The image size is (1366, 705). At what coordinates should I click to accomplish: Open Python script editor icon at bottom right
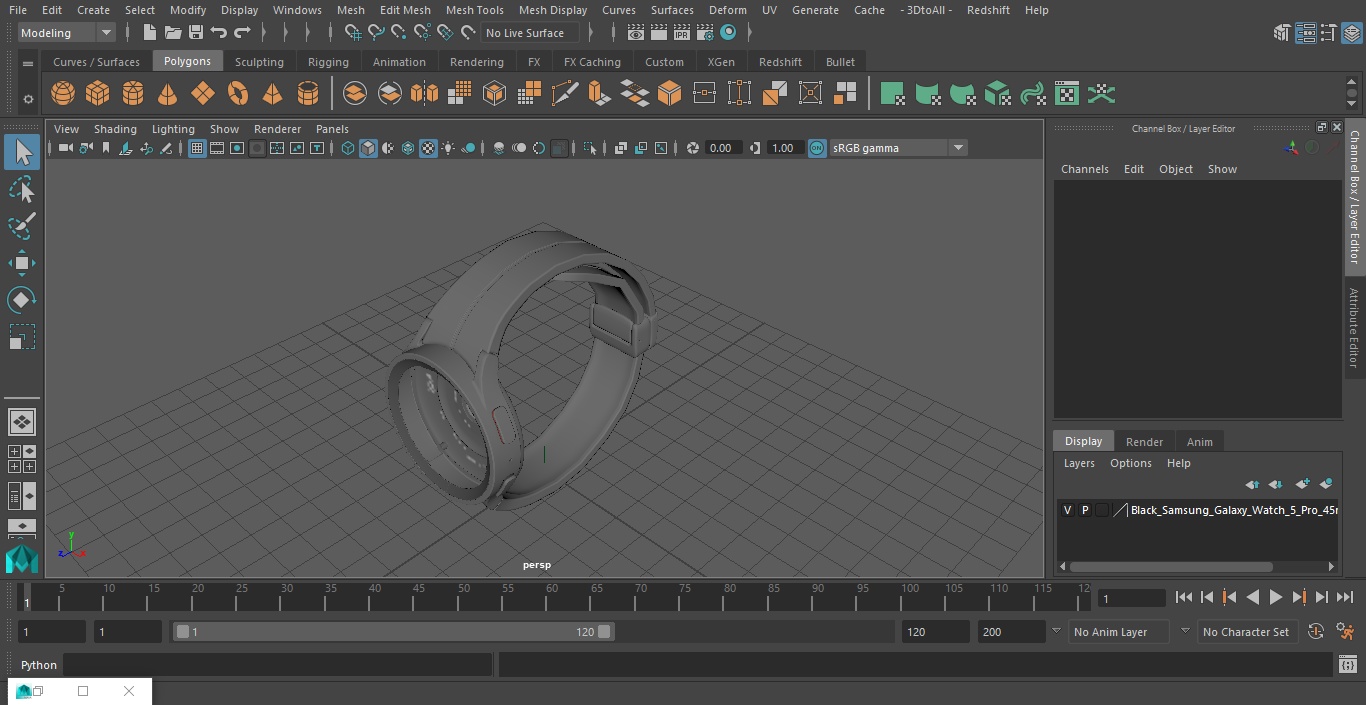pyautogui.click(x=1347, y=665)
